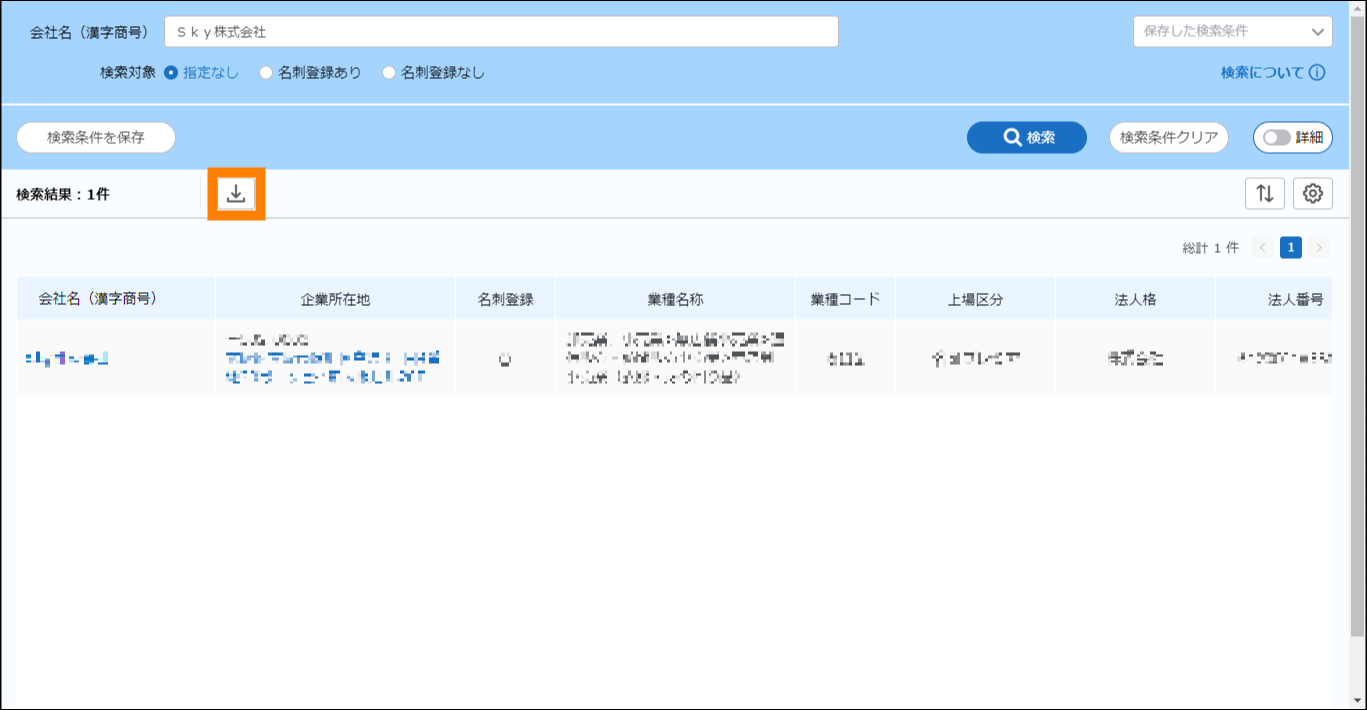This screenshot has width=1367, height=710.
Task: Click inside the 会社名 input field
Action: pyautogui.click(x=500, y=32)
